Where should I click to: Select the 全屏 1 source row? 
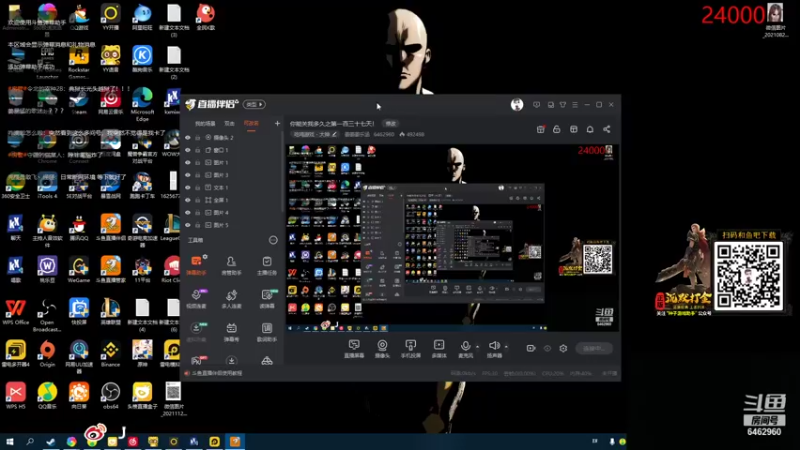tap(232, 200)
